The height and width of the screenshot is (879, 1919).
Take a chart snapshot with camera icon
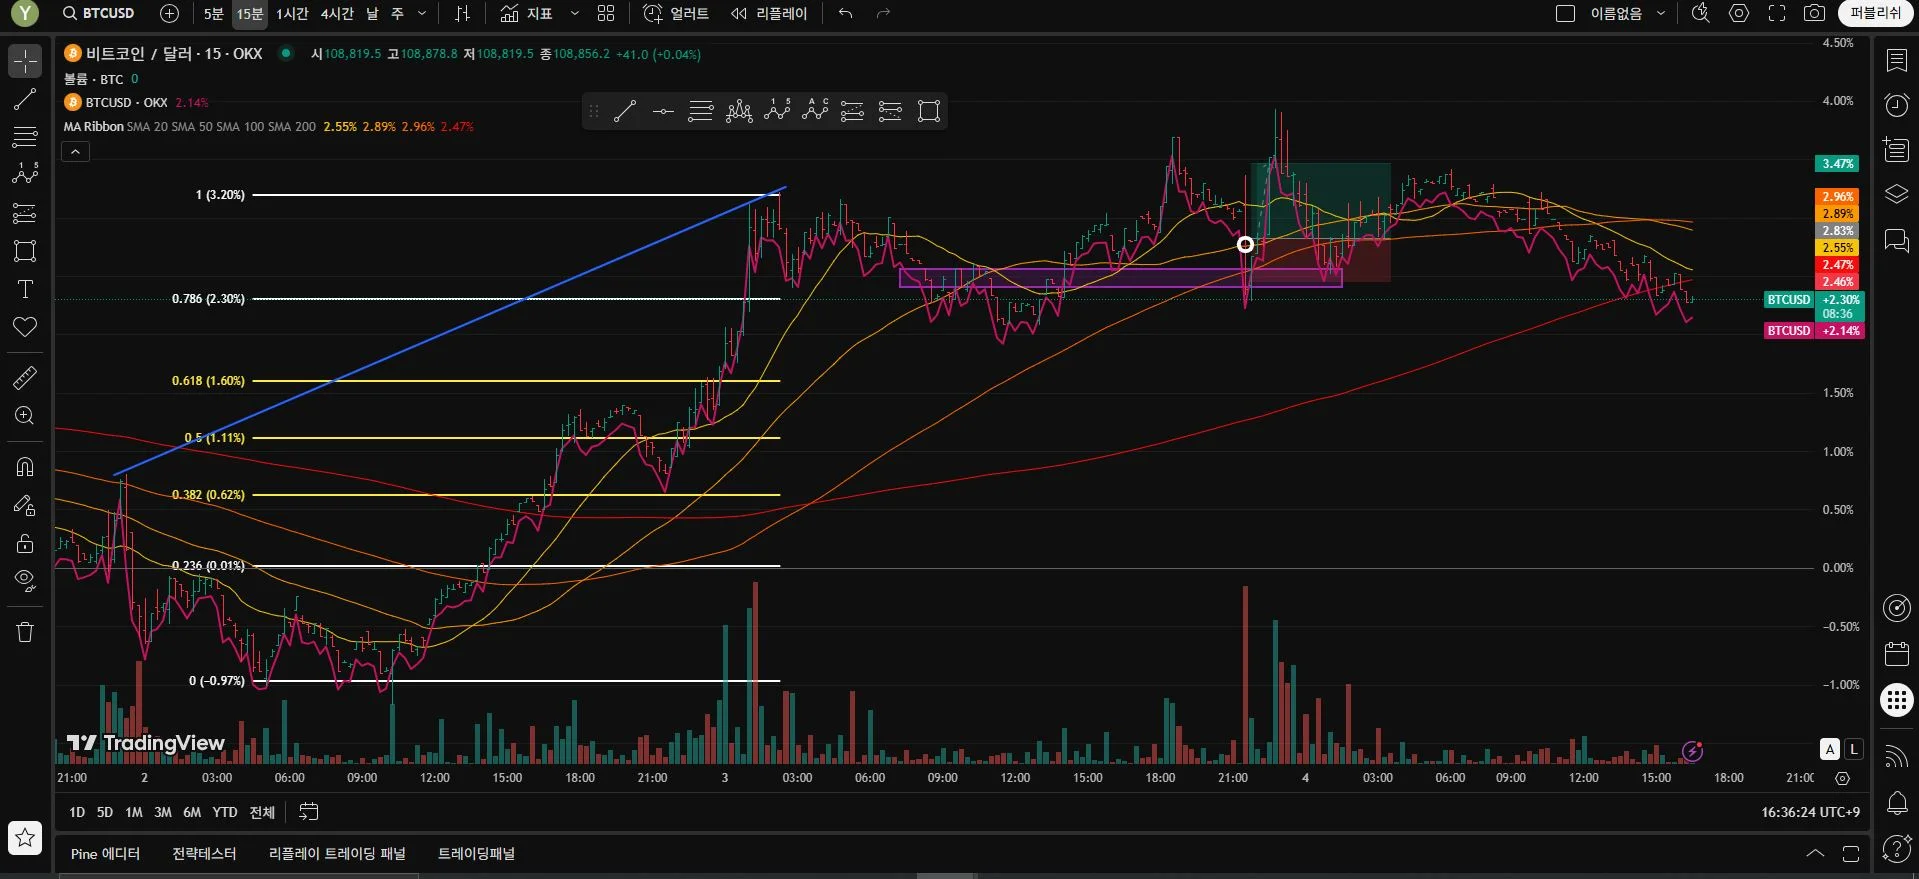[x=1814, y=13]
